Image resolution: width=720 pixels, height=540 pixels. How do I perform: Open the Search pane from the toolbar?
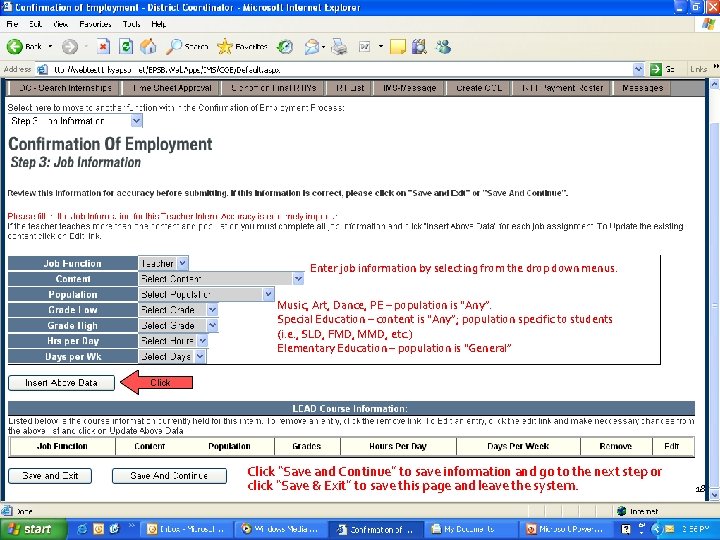coord(187,46)
